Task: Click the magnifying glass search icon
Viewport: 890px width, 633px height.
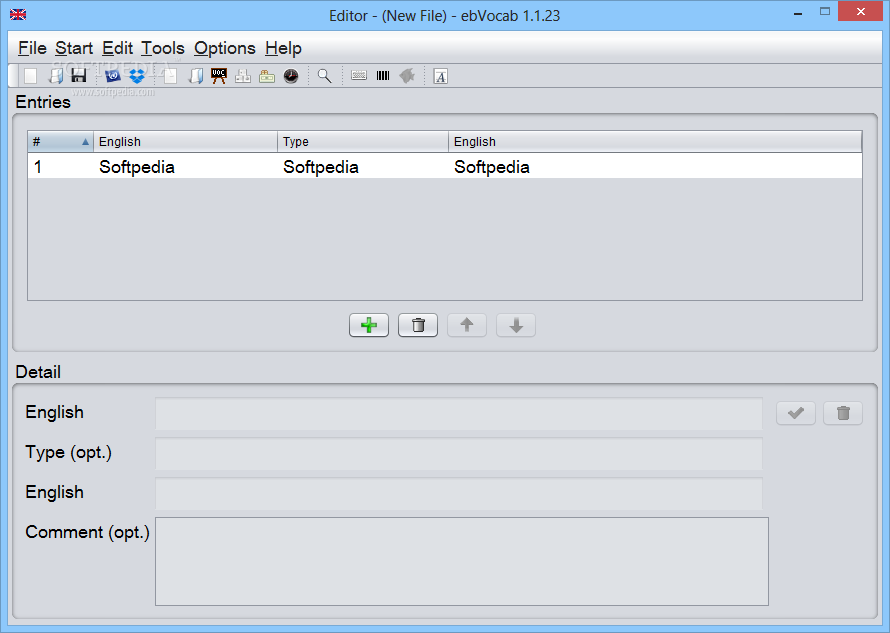Action: (x=325, y=76)
